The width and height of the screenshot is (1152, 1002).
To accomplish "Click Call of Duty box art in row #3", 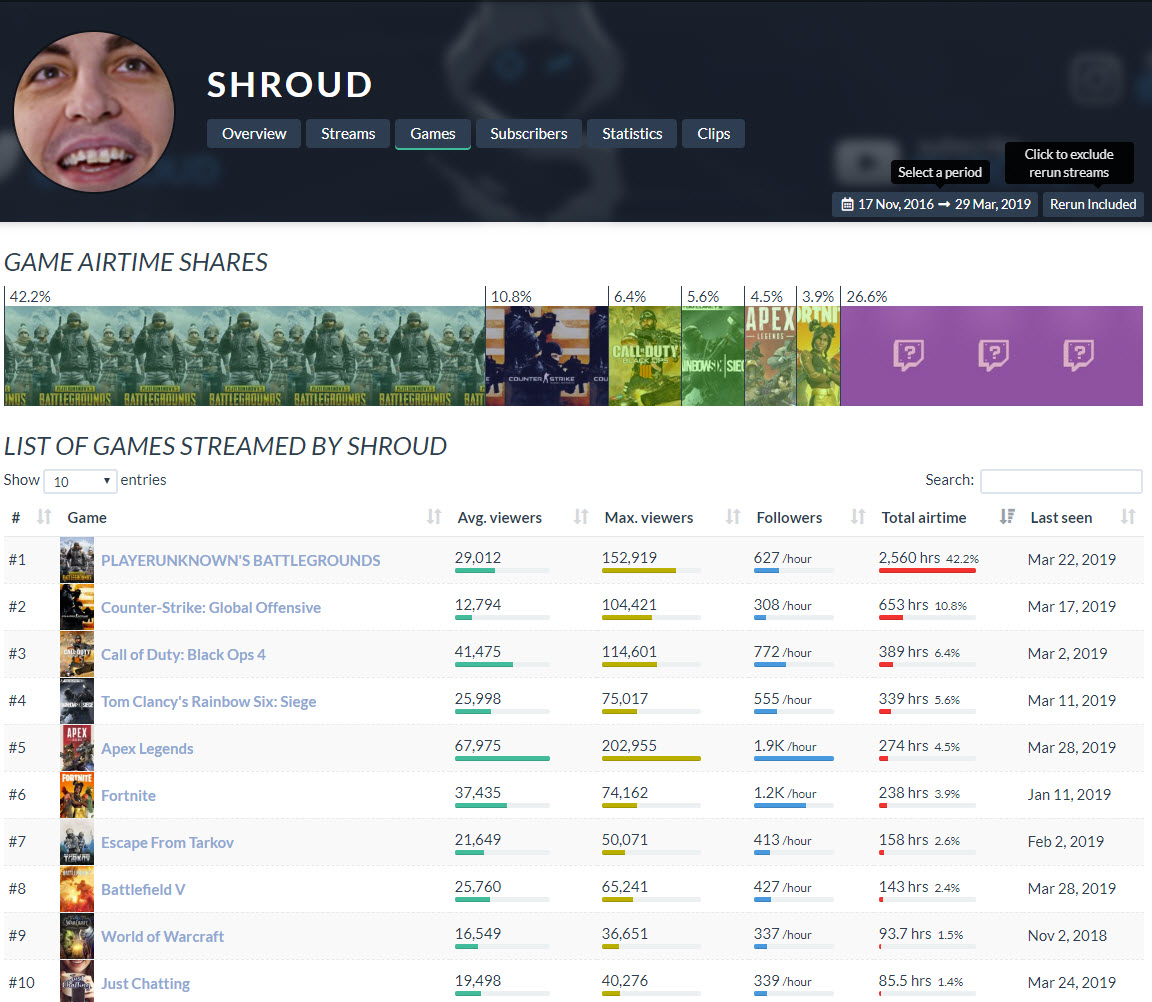I will [77, 654].
